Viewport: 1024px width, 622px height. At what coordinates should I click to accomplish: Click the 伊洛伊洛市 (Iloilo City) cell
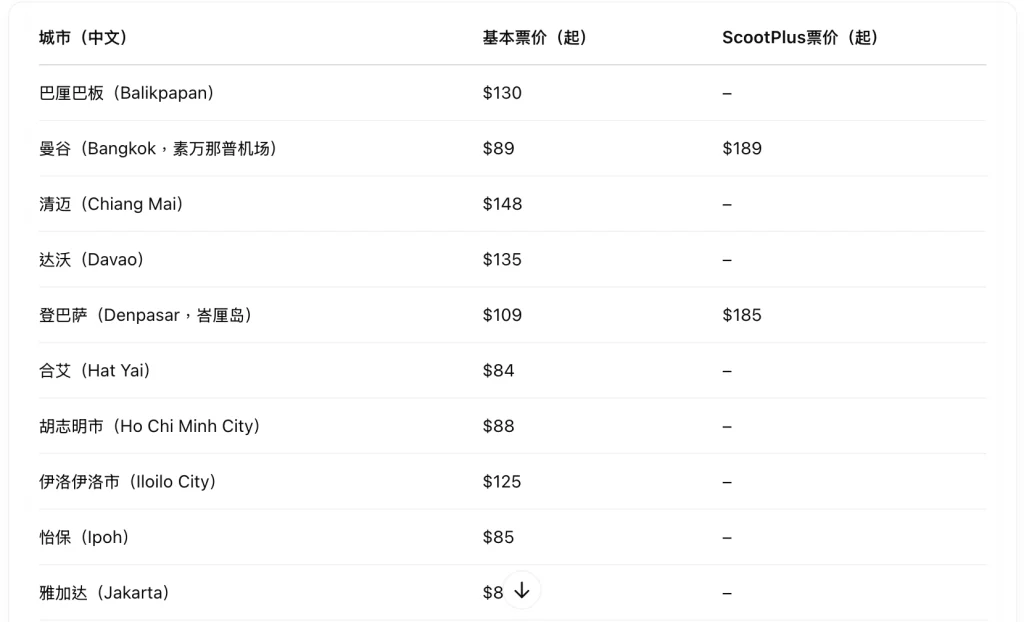click(127, 482)
